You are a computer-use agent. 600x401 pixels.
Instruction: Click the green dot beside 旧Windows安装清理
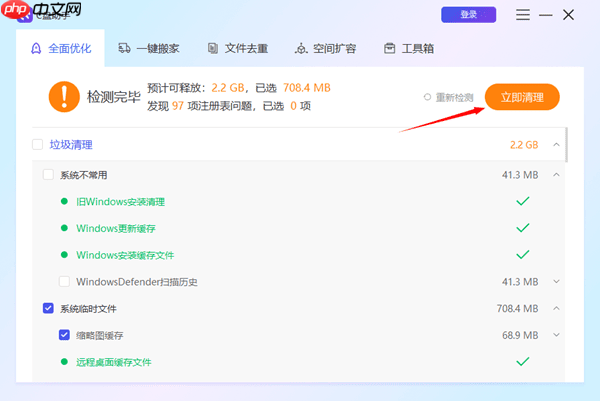tap(64, 201)
